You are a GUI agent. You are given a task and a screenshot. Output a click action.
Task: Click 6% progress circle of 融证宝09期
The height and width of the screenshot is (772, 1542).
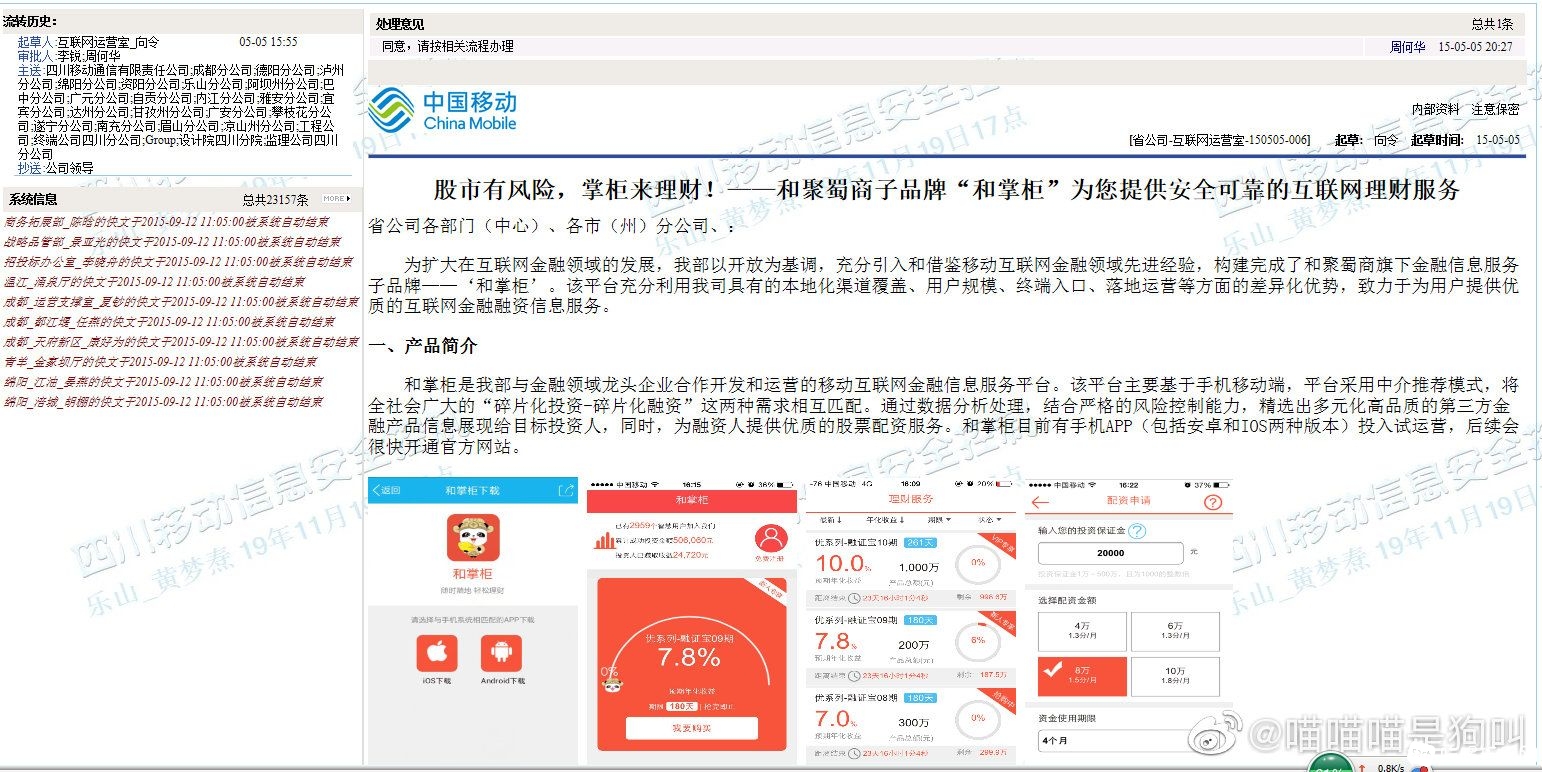(x=978, y=640)
